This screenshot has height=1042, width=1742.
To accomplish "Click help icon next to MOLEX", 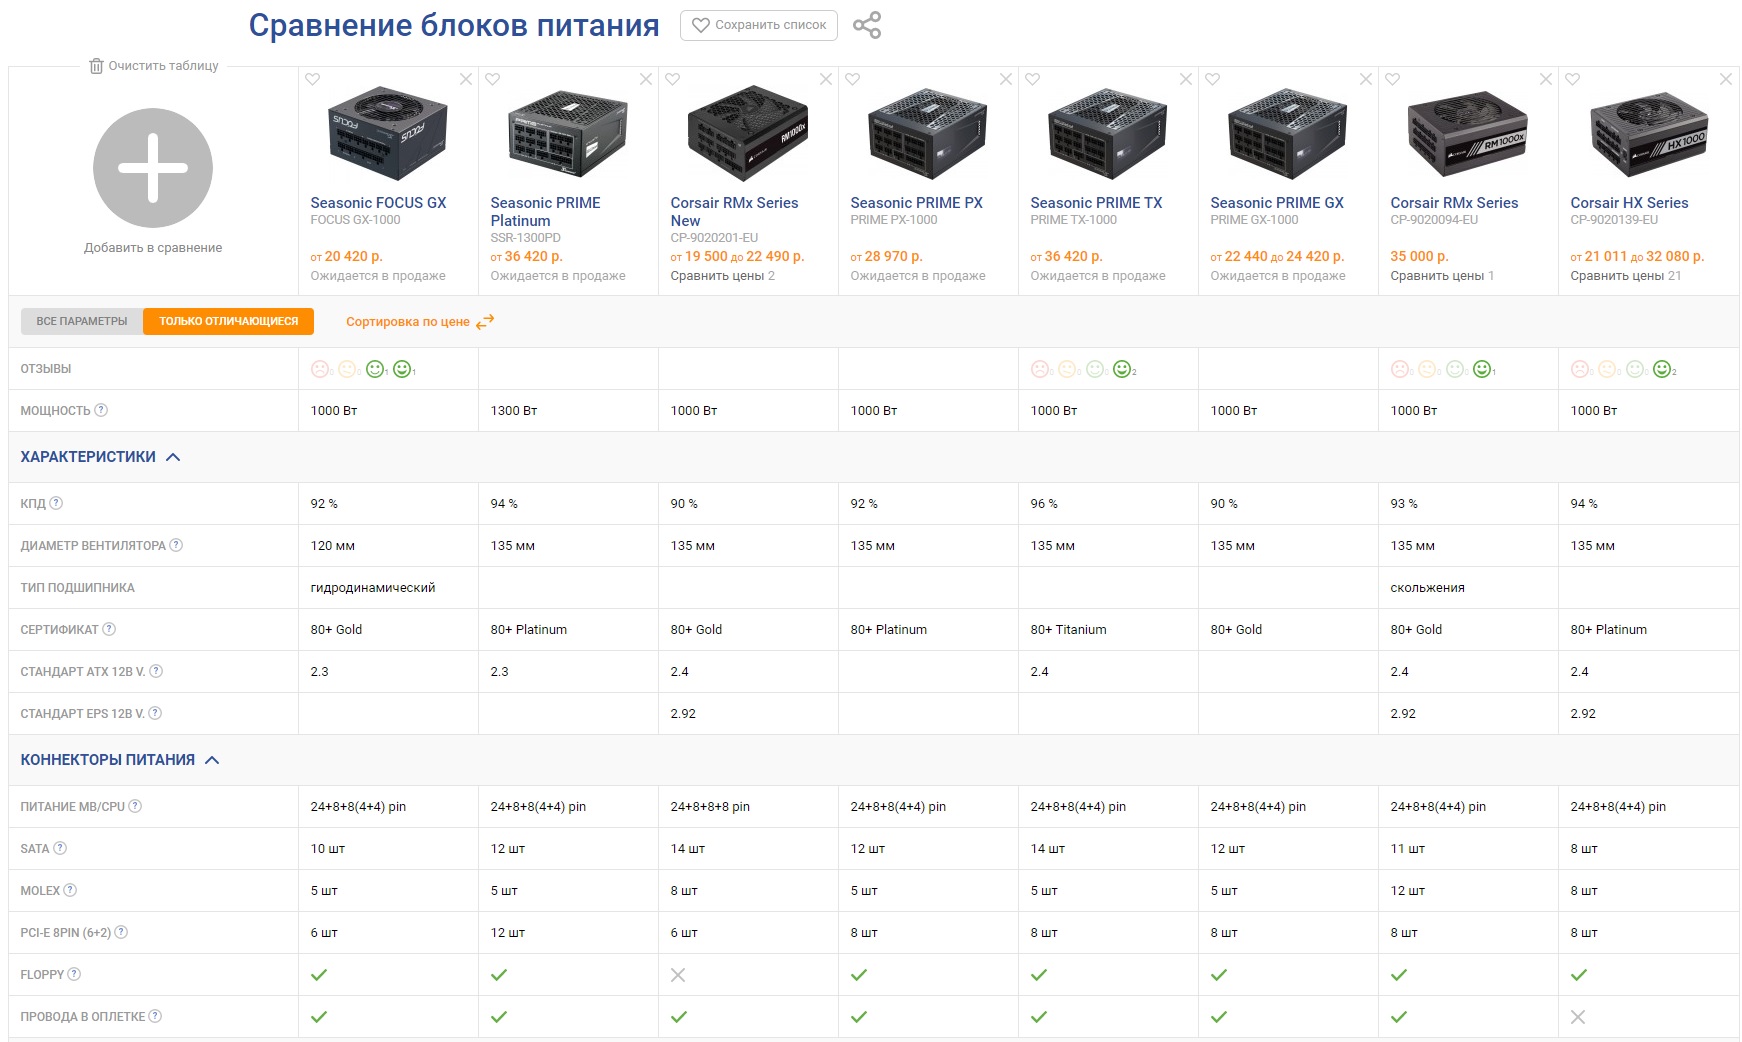I will coord(70,890).
